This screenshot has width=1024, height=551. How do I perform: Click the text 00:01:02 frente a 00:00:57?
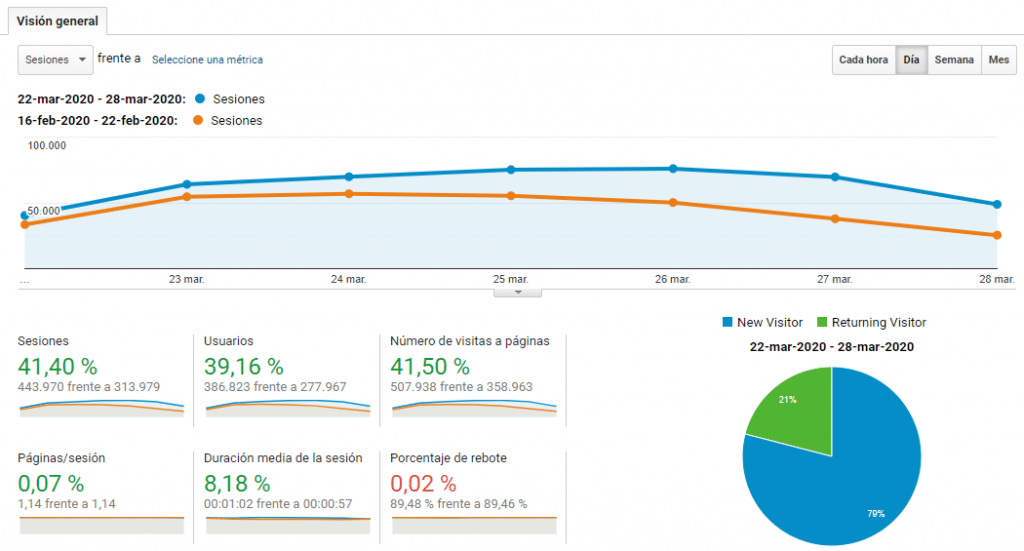[278, 504]
